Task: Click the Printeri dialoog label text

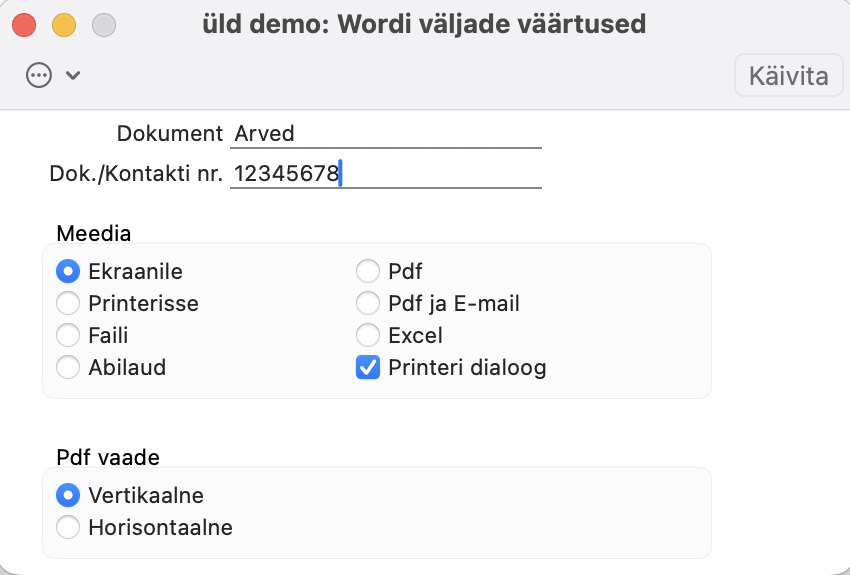Action: 467,367
